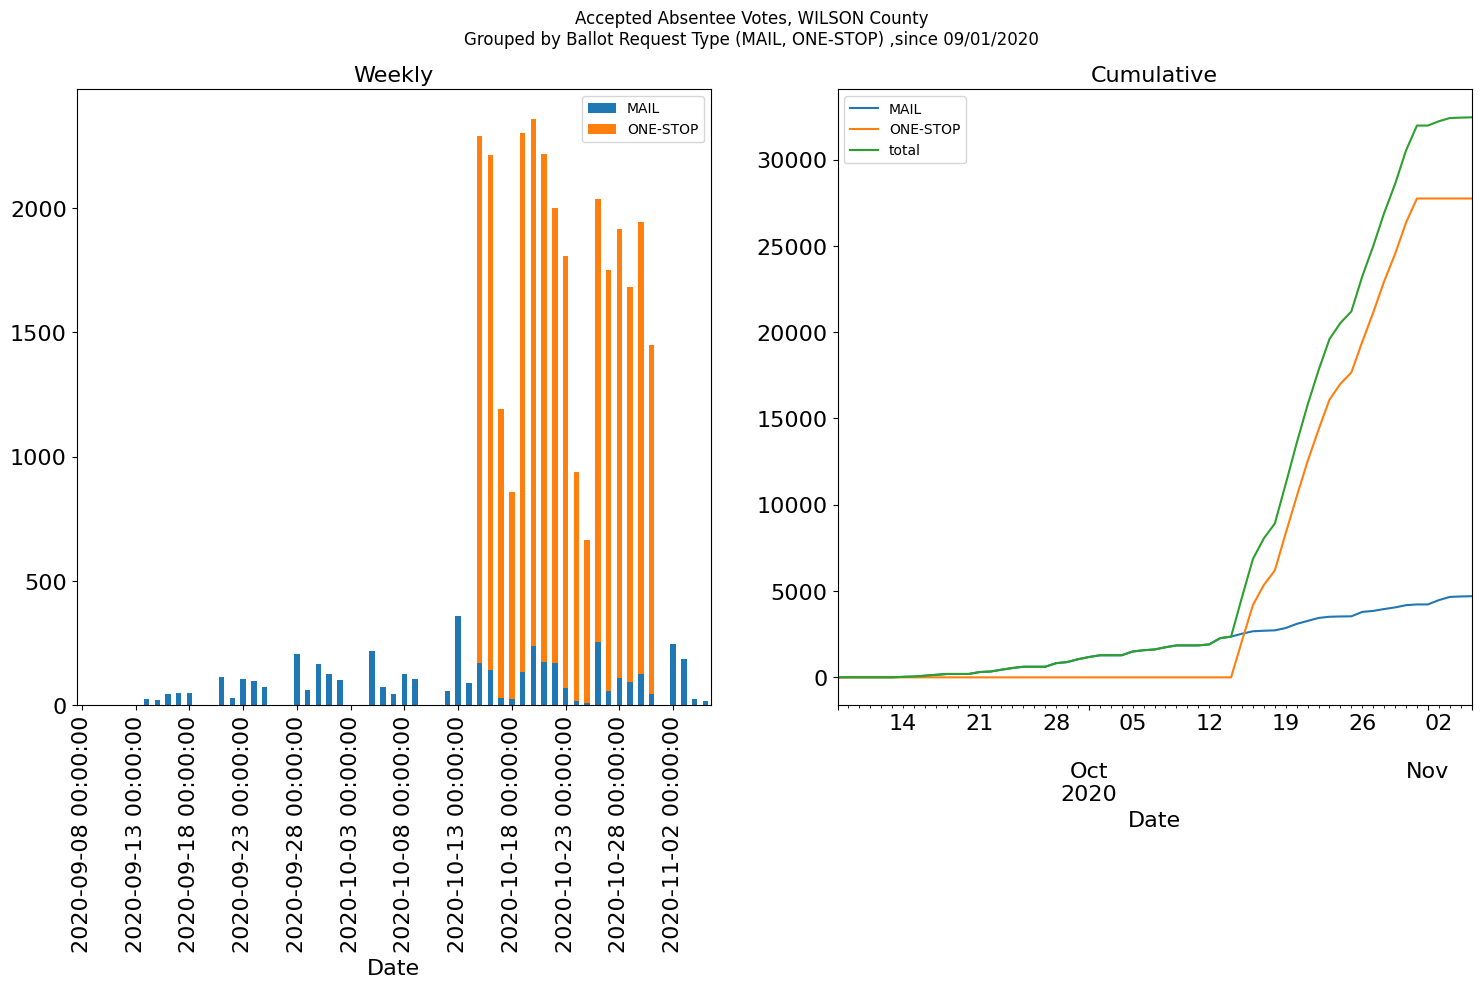1481x988 pixels.
Task: Click the 'total' label in Cumulative legend
Action: coord(904,150)
